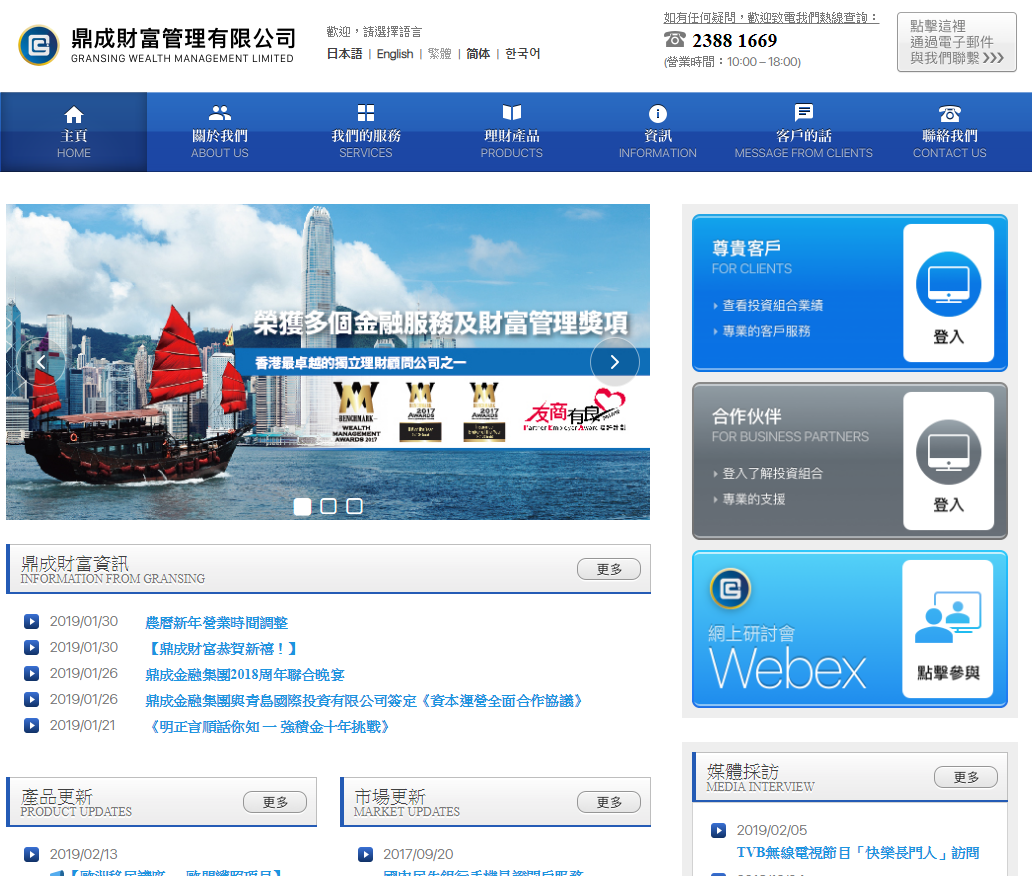
Task: Open the 資本運營全面合作協議 news link
Action: tap(364, 701)
